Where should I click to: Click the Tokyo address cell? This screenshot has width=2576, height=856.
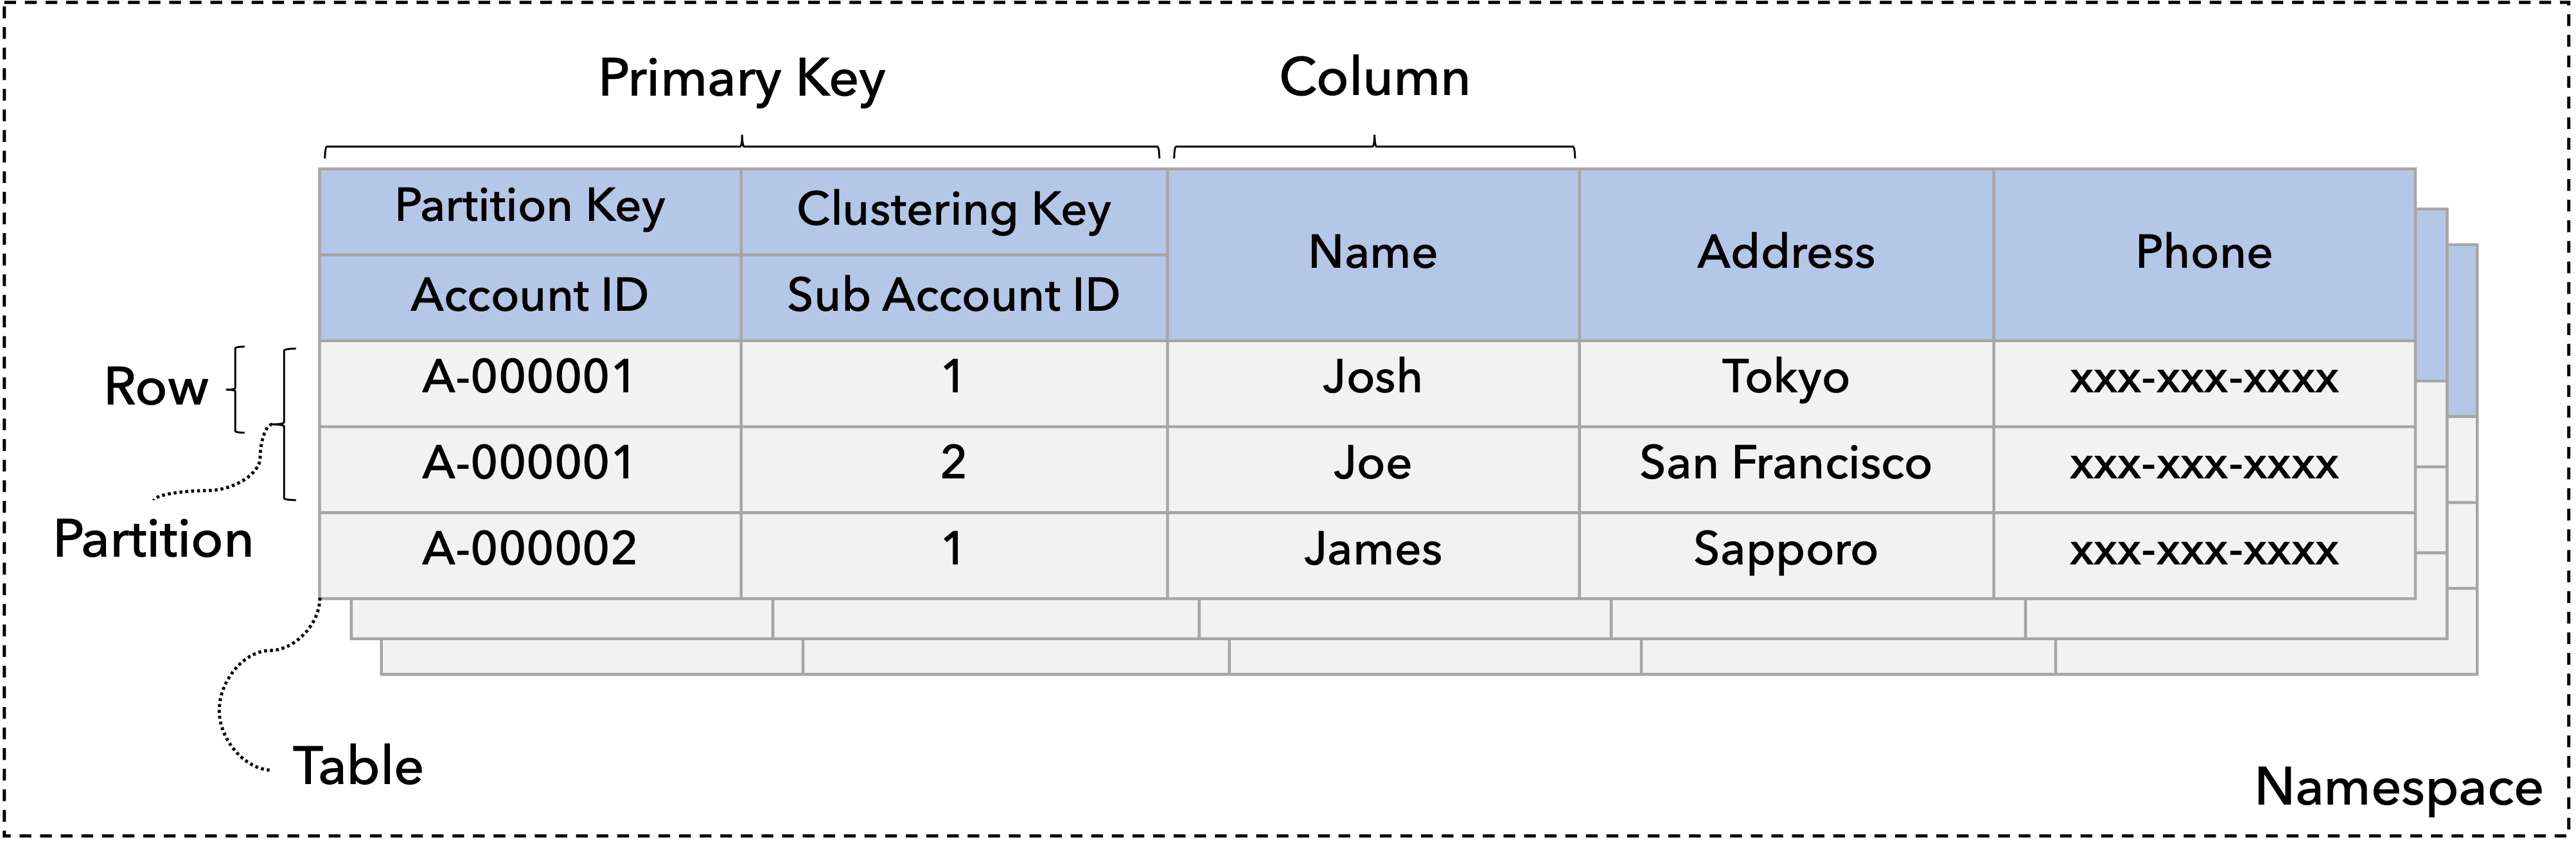pyautogui.click(x=1786, y=378)
